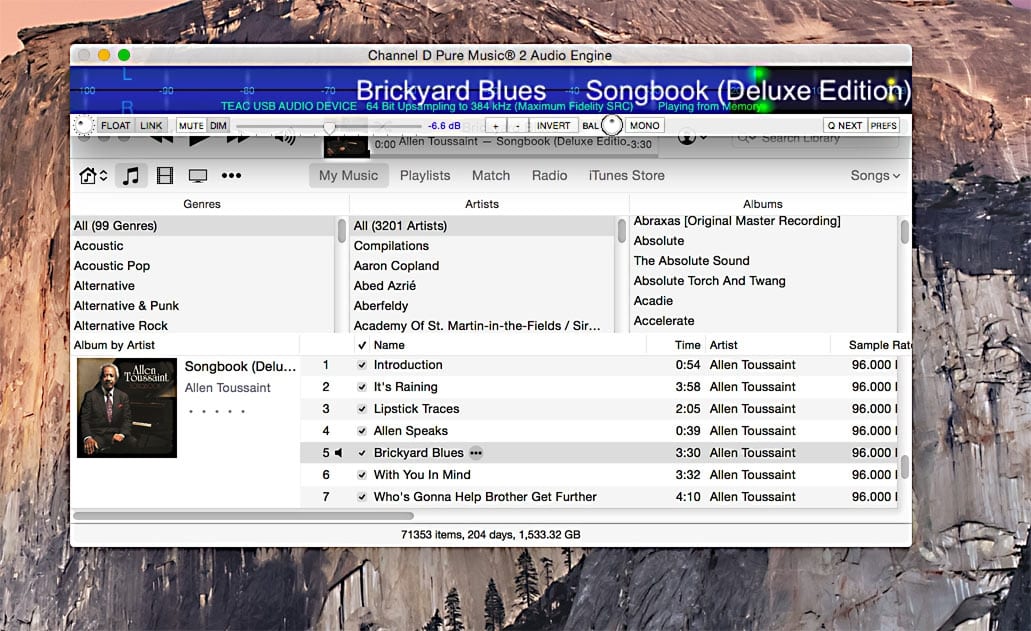Open the Music library view icon
The height and width of the screenshot is (631, 1031).
131,175
